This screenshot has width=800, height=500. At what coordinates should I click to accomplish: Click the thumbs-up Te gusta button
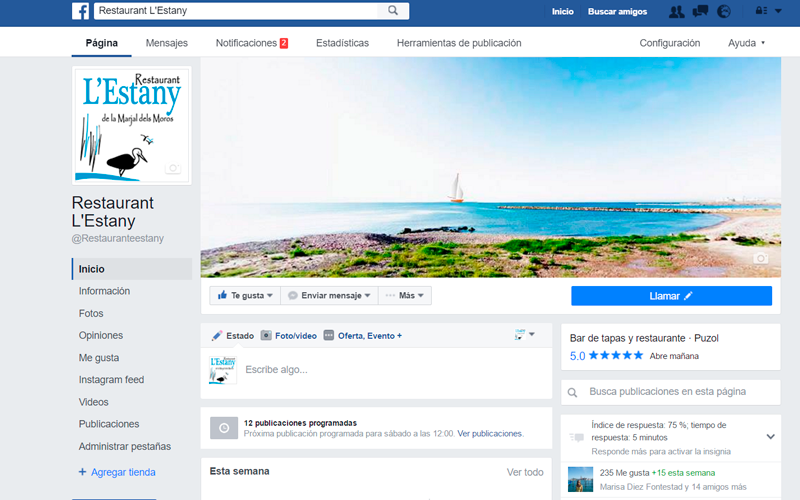point(245,295)
